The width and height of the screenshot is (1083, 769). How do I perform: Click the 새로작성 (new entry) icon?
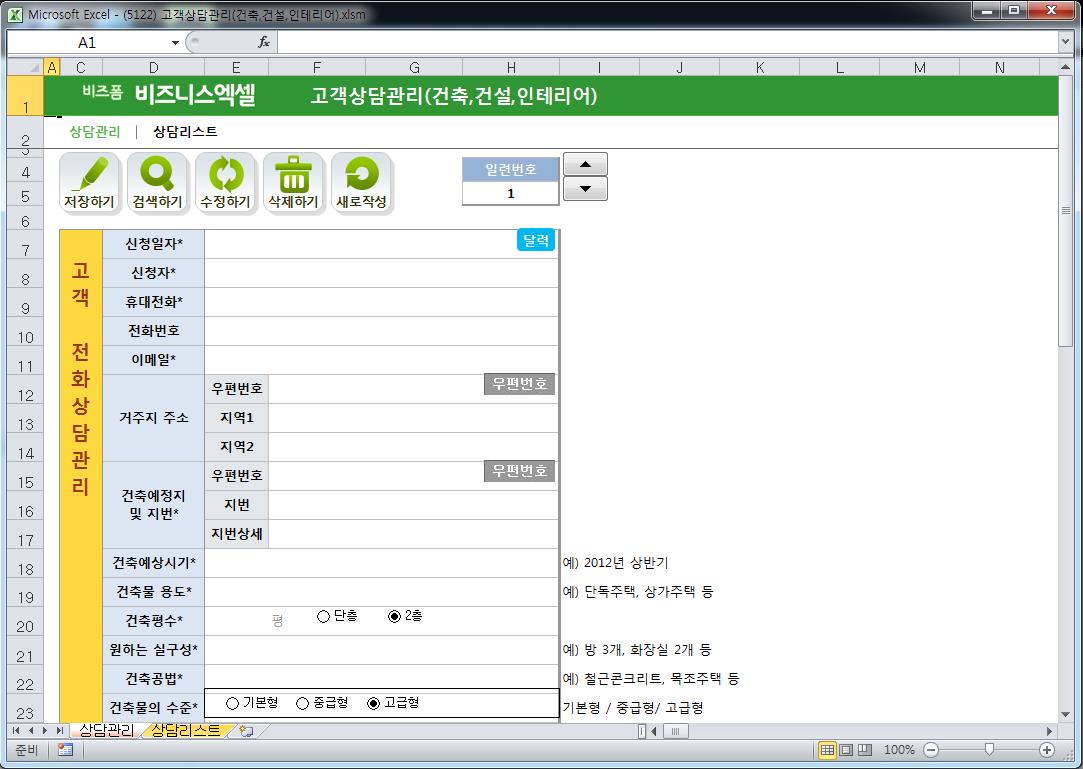(360, 177)
